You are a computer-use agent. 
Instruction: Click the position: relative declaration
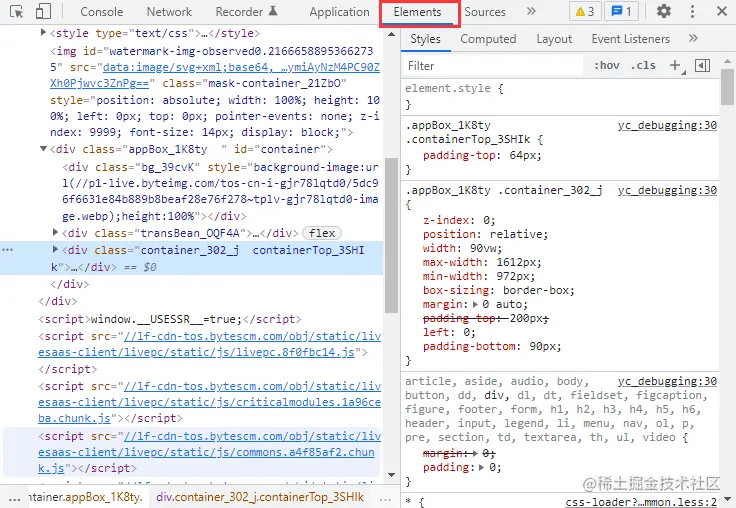coord(485,234)
